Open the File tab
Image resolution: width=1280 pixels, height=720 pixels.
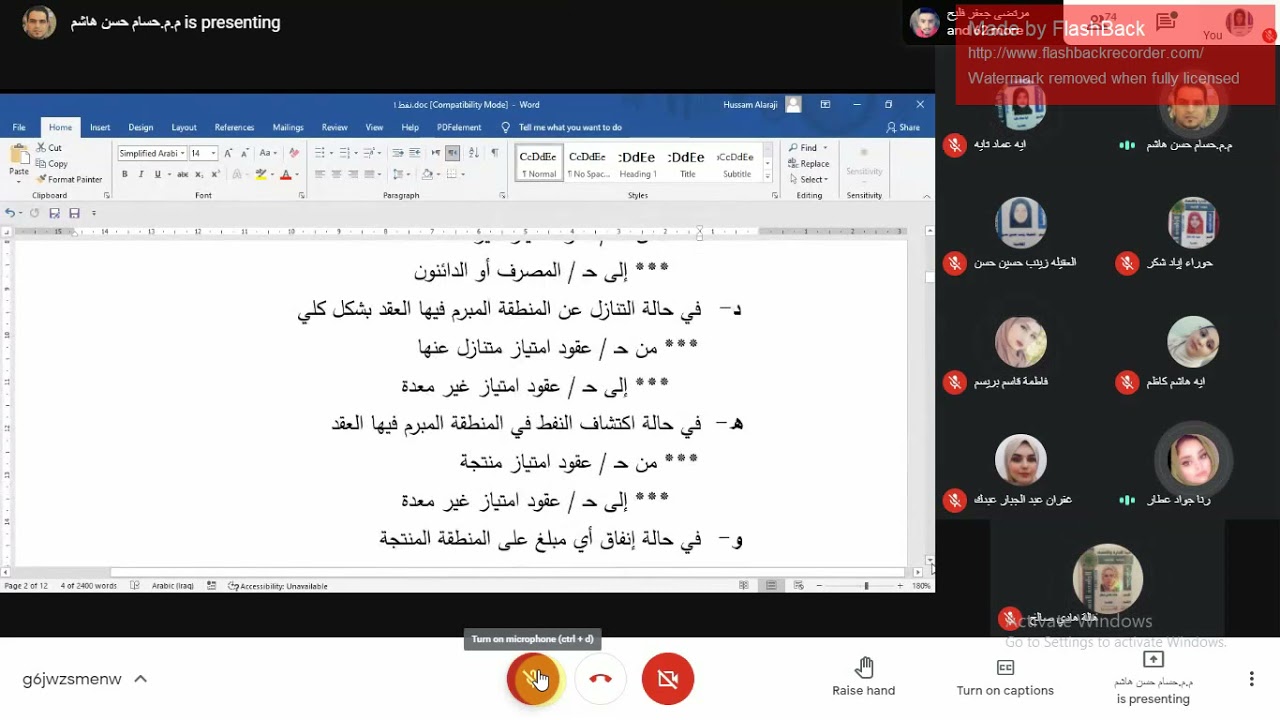19,127
